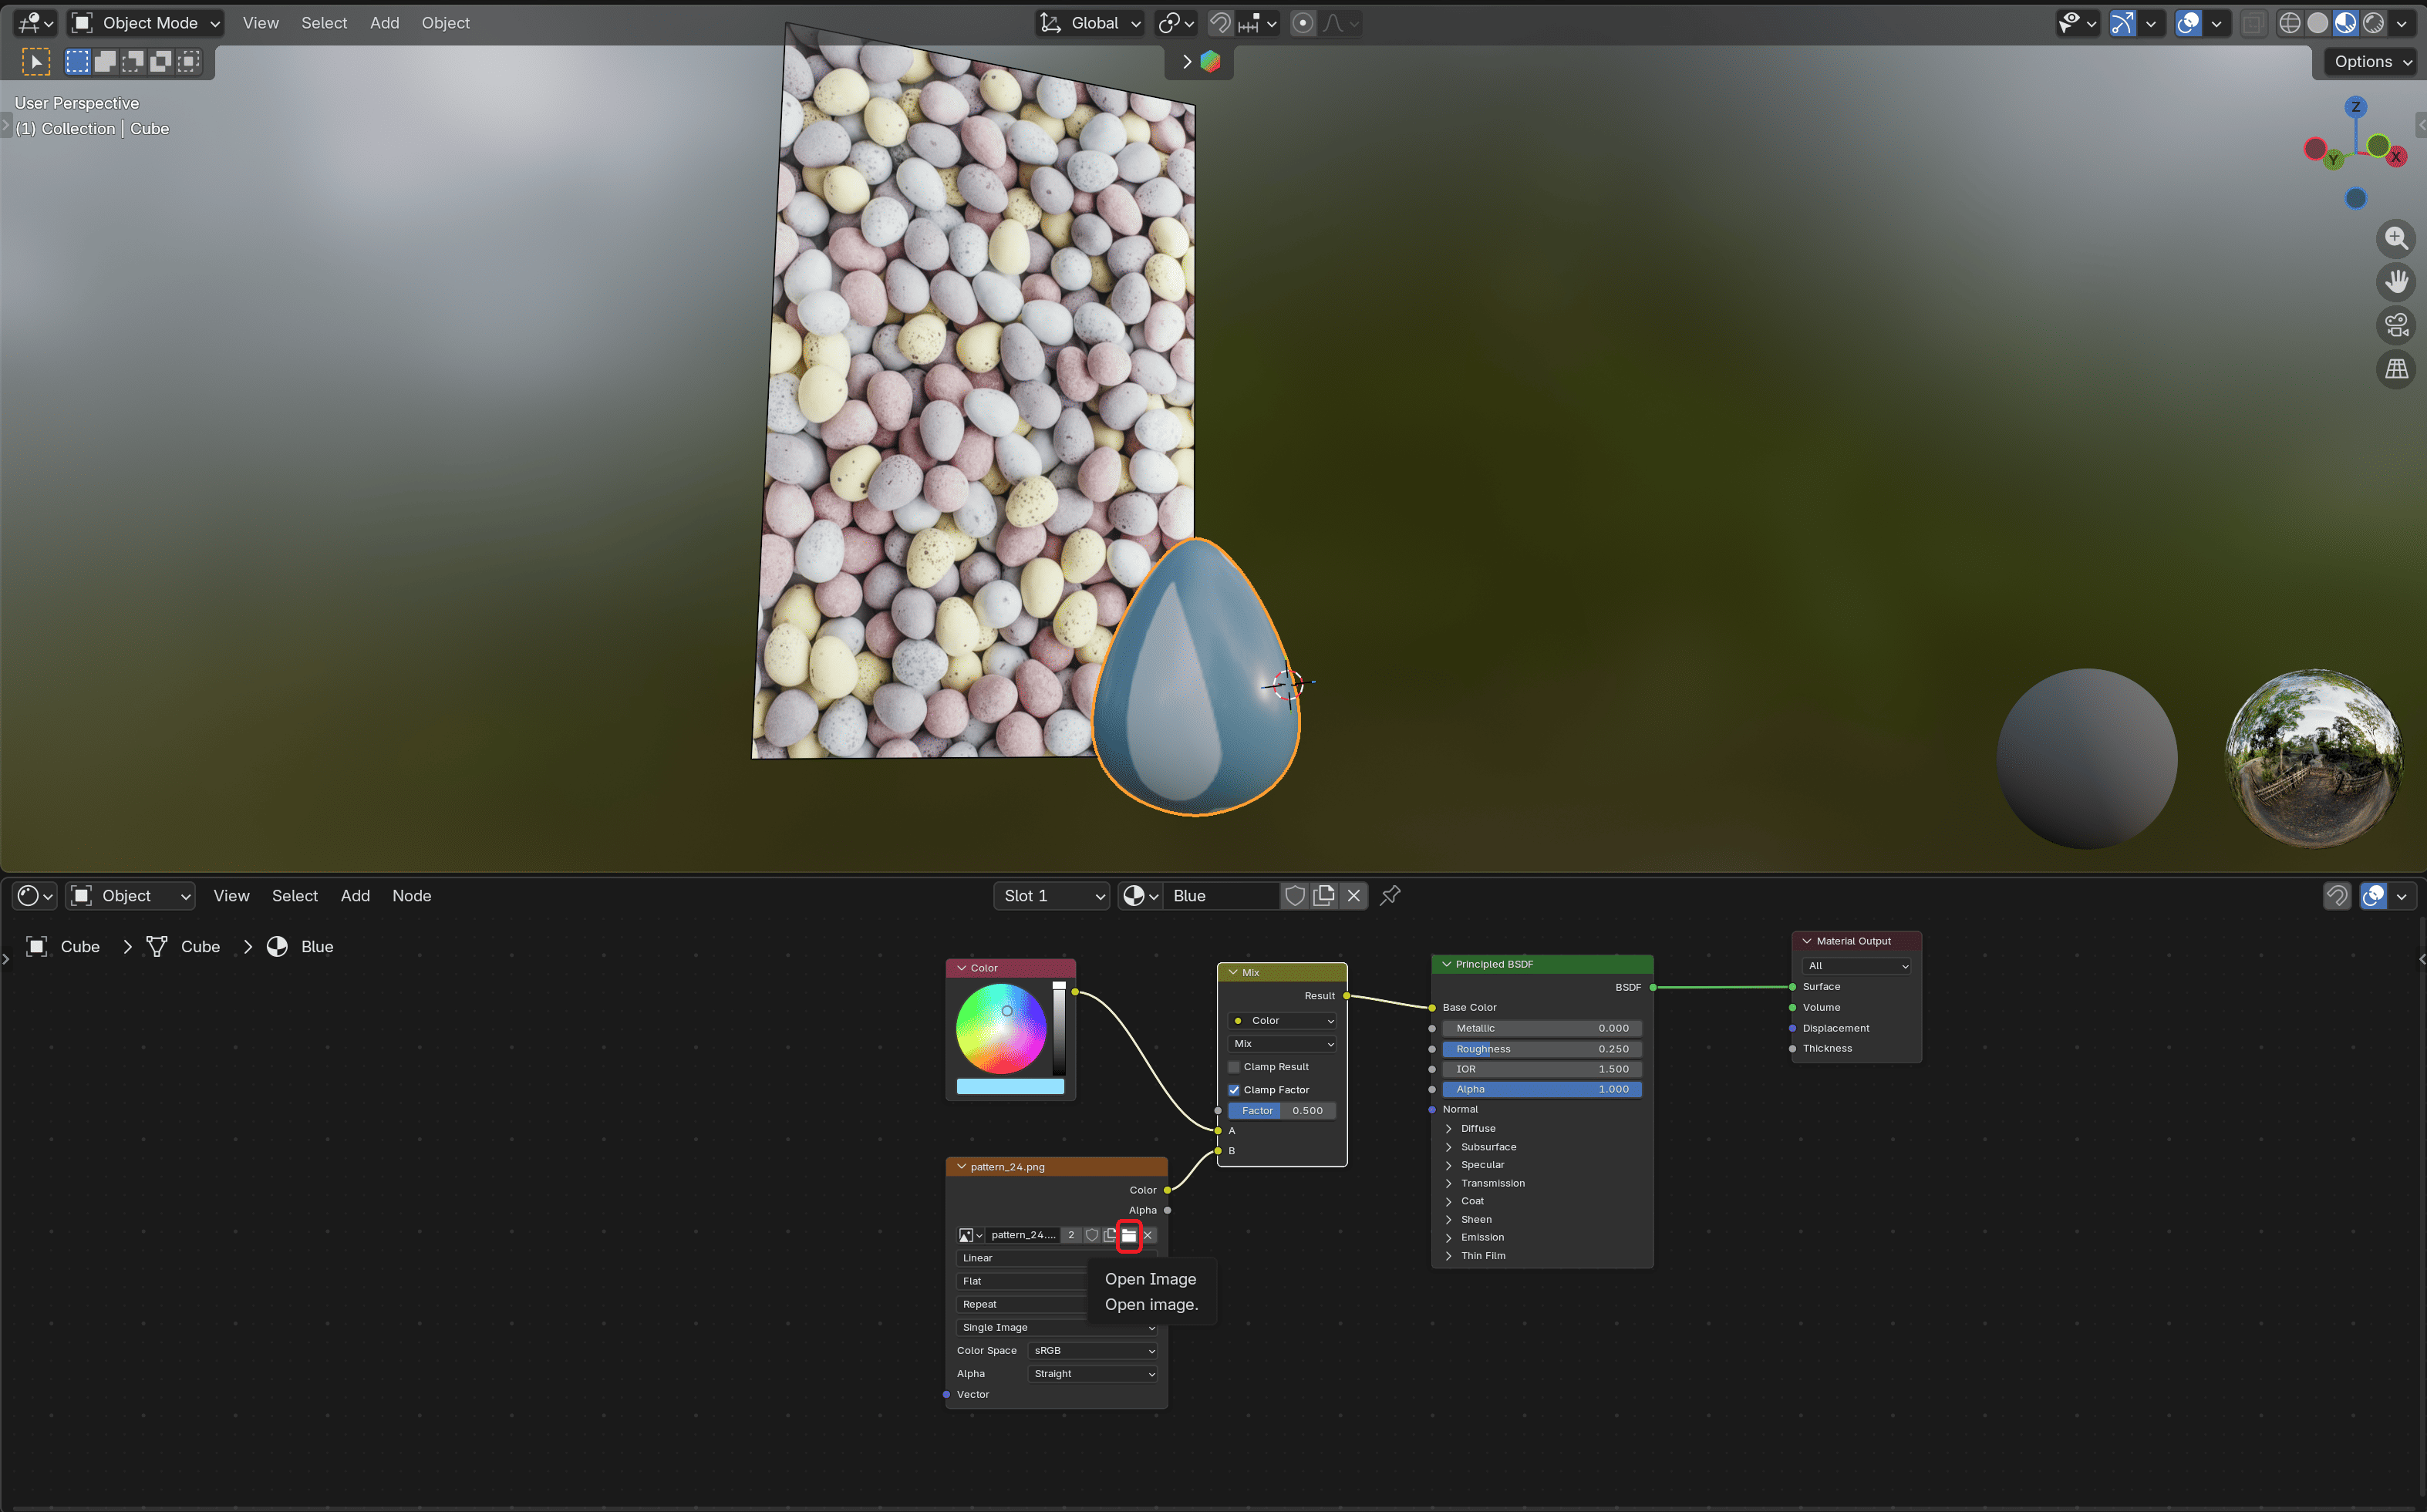This screenshot has height=1512, width=2427.
Task: Toggle node editor snapping magnet
Action: pos(2336,896)
